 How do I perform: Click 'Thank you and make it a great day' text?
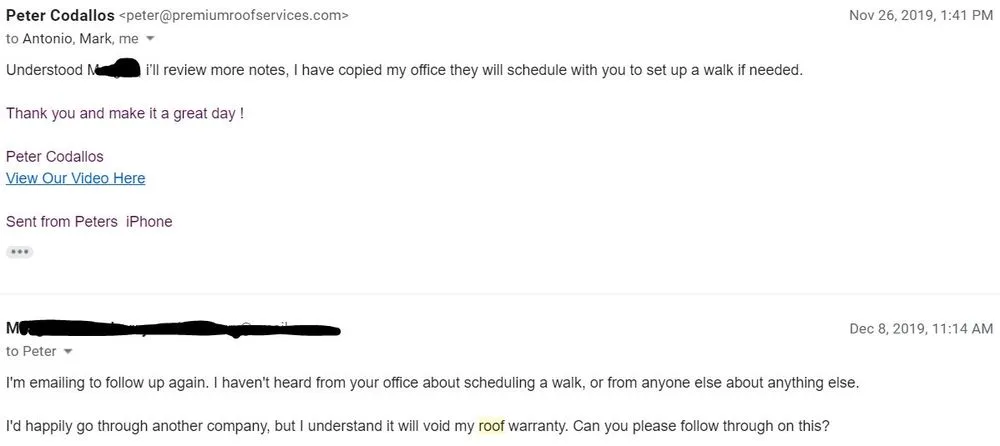pyautogui.click(x=125, y=113)
